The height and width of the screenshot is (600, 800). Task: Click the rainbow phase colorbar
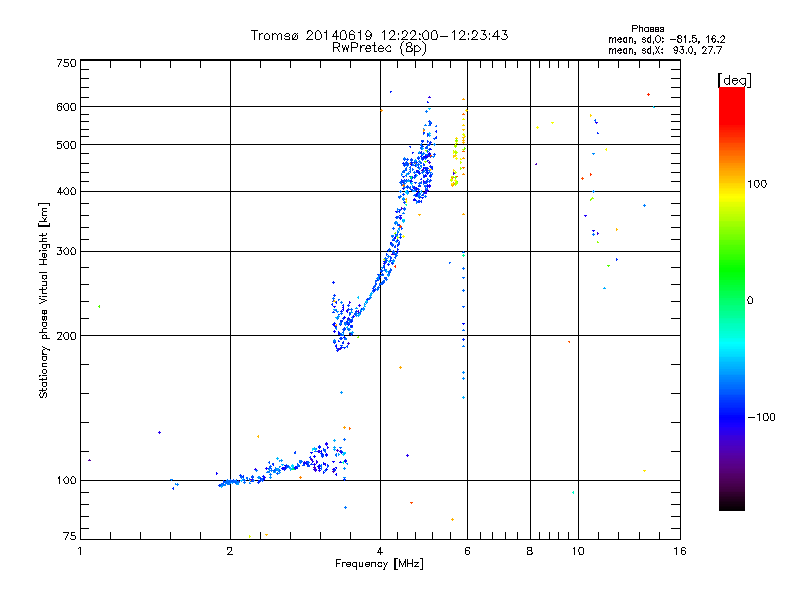[x=732, y=298]
